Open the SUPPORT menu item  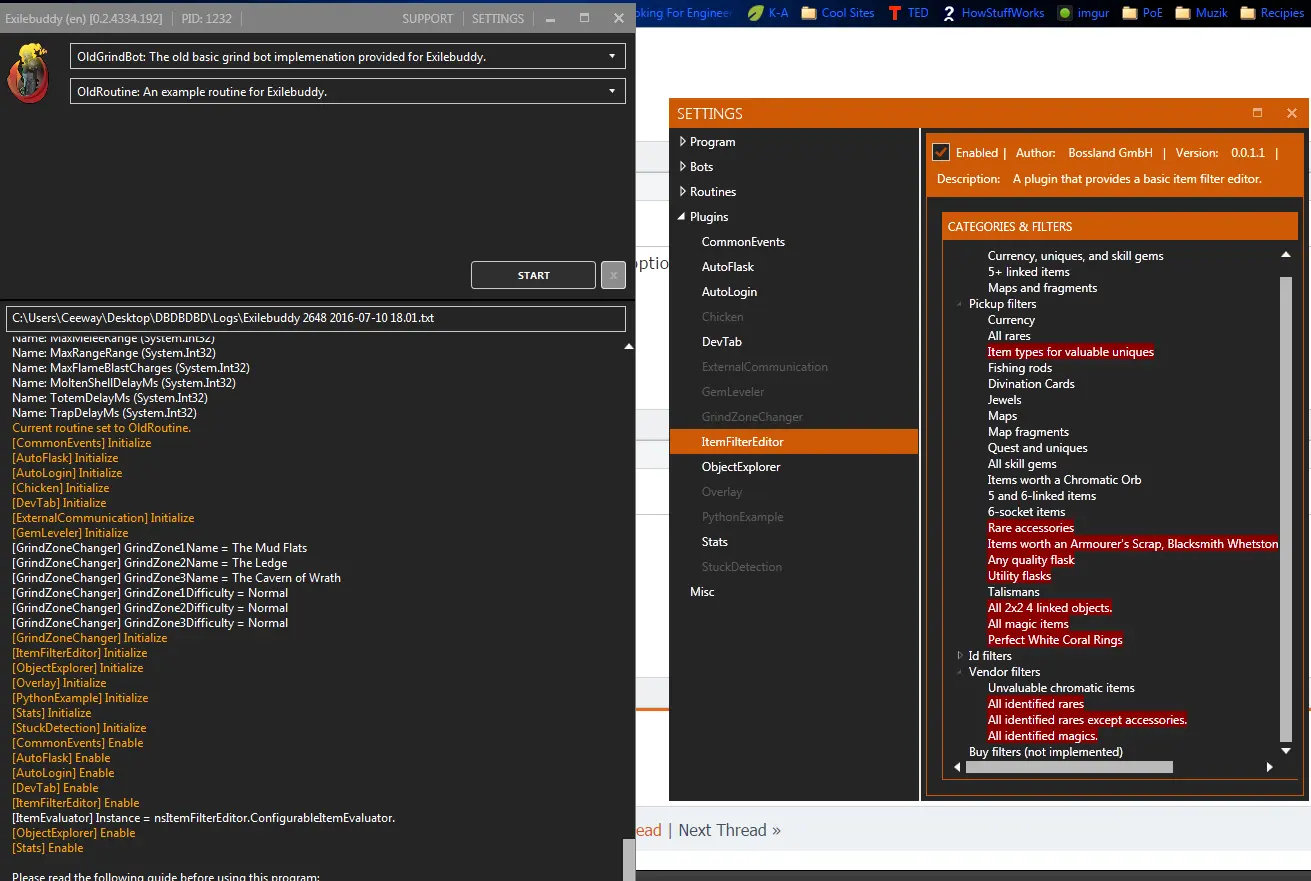click(x=427, y=19)
